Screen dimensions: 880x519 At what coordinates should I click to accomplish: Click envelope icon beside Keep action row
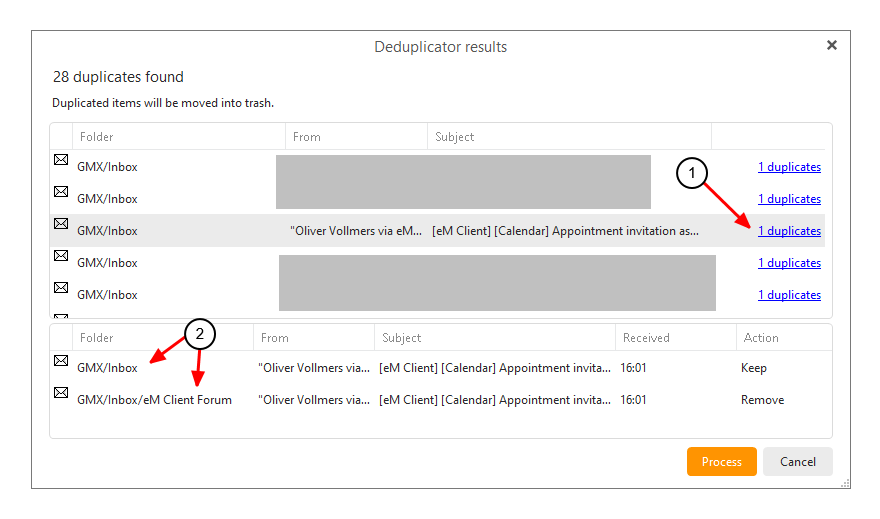tap(61, 361)
